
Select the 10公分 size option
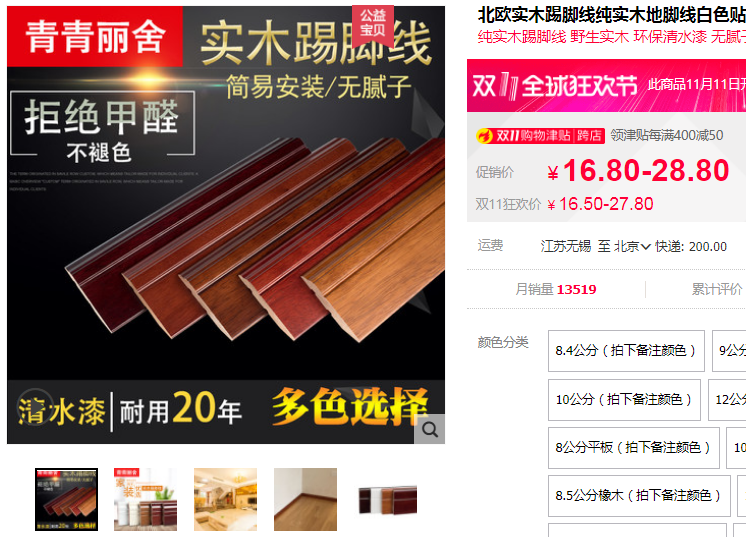point(624,400)
